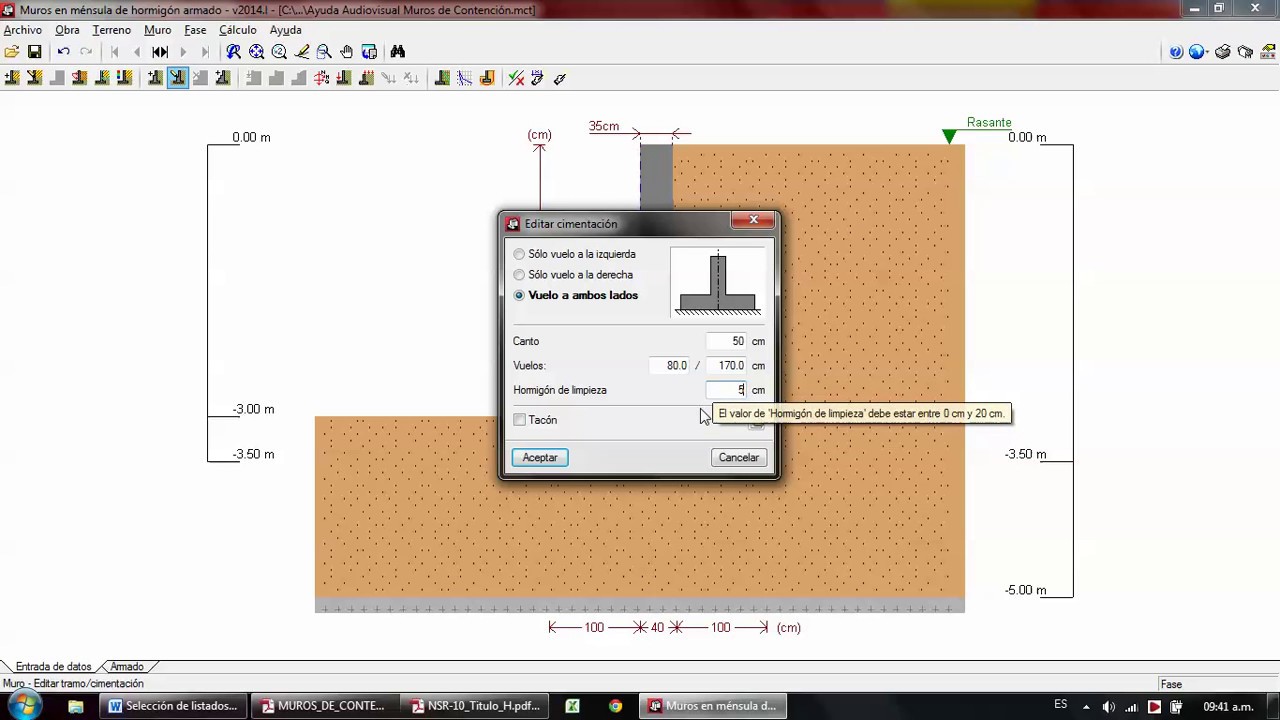Click the left Vuelos field showing 80.0
1280x720 pixels.
[668, 366]
